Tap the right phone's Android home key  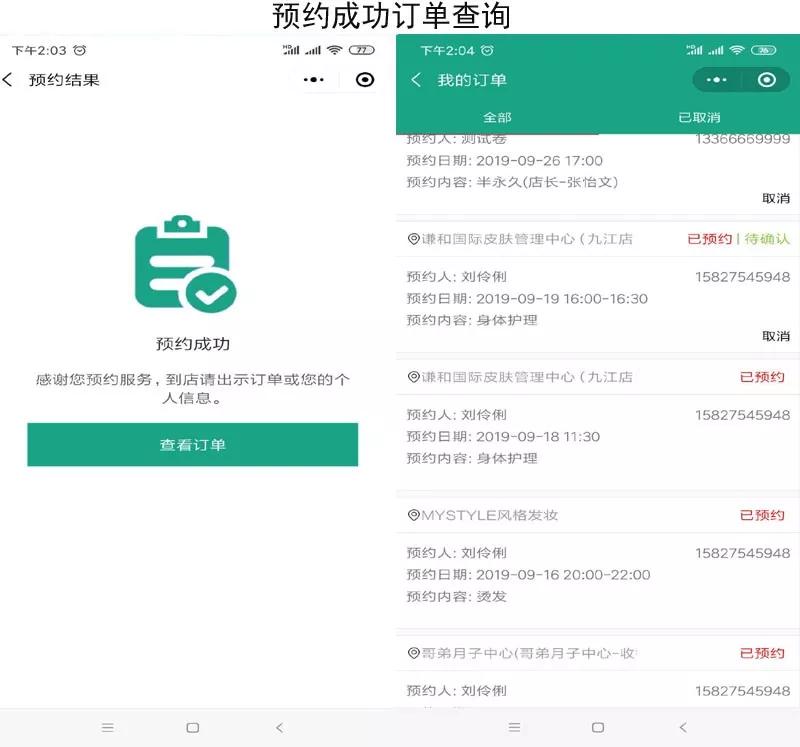(x=598, y=727)
